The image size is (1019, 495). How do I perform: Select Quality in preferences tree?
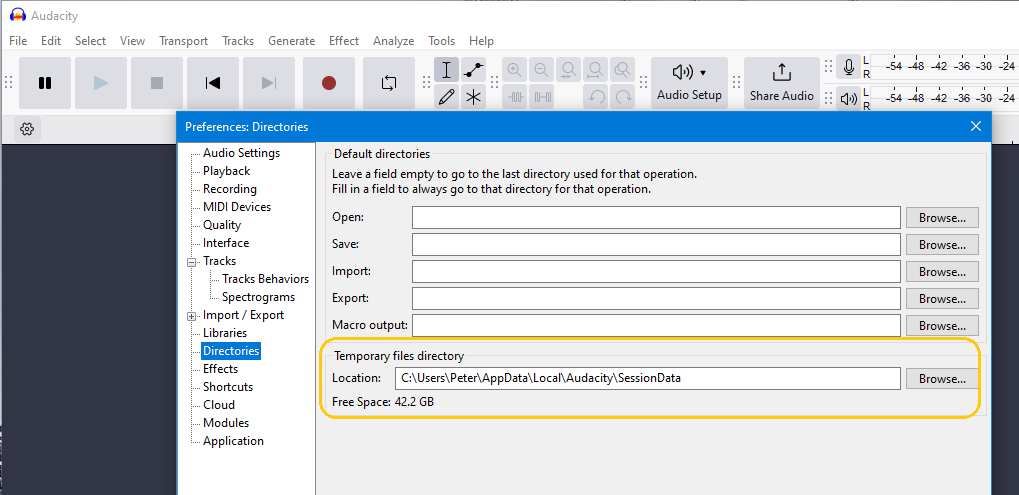(x=222, y=225)
